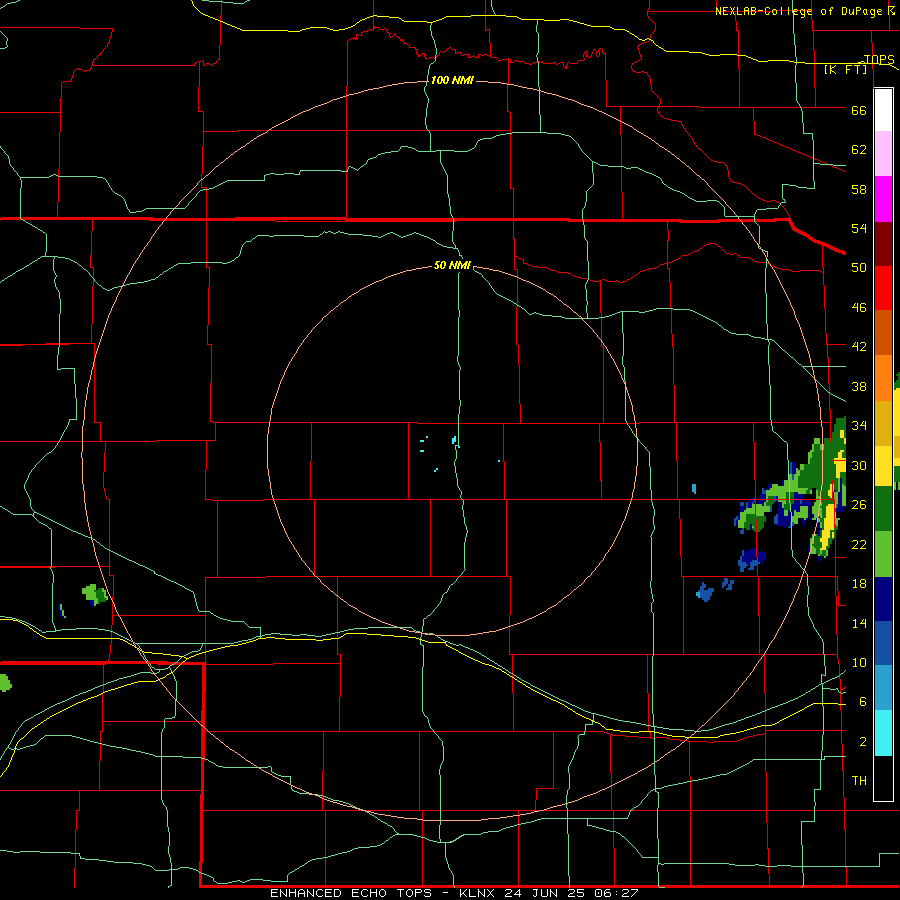Image resolution: width=900 pixels, height=900 pixels.
Task: Click the 38 value in legend
Action: 859,386
